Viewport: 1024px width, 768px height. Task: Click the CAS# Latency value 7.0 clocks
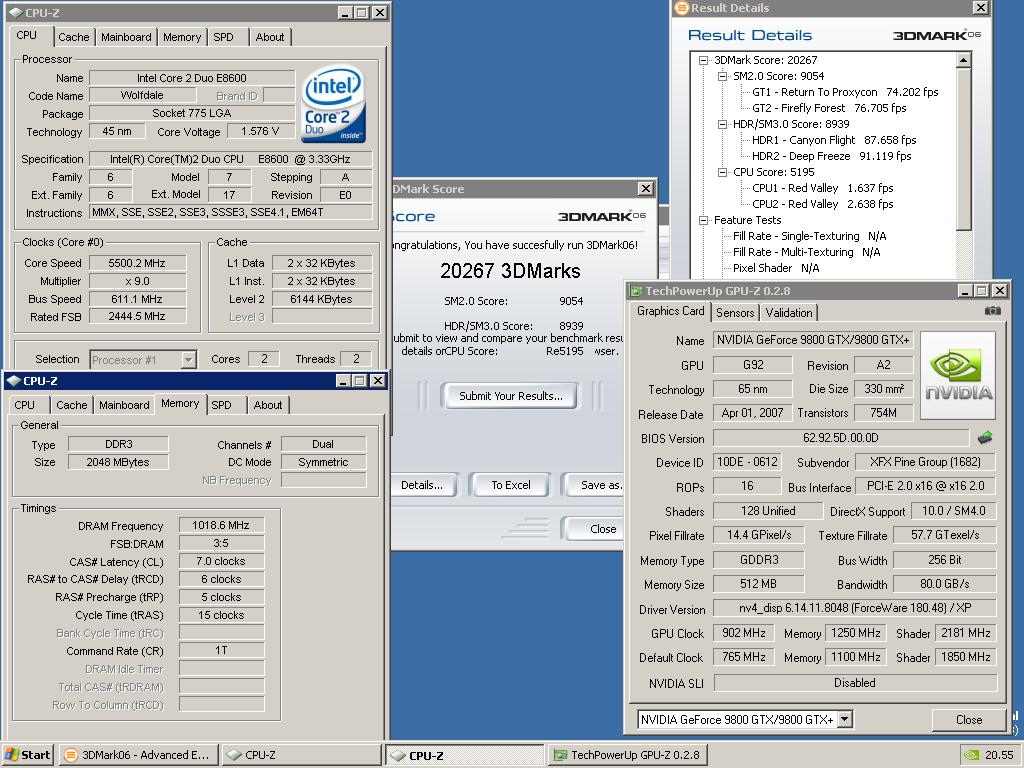(221, 561)
